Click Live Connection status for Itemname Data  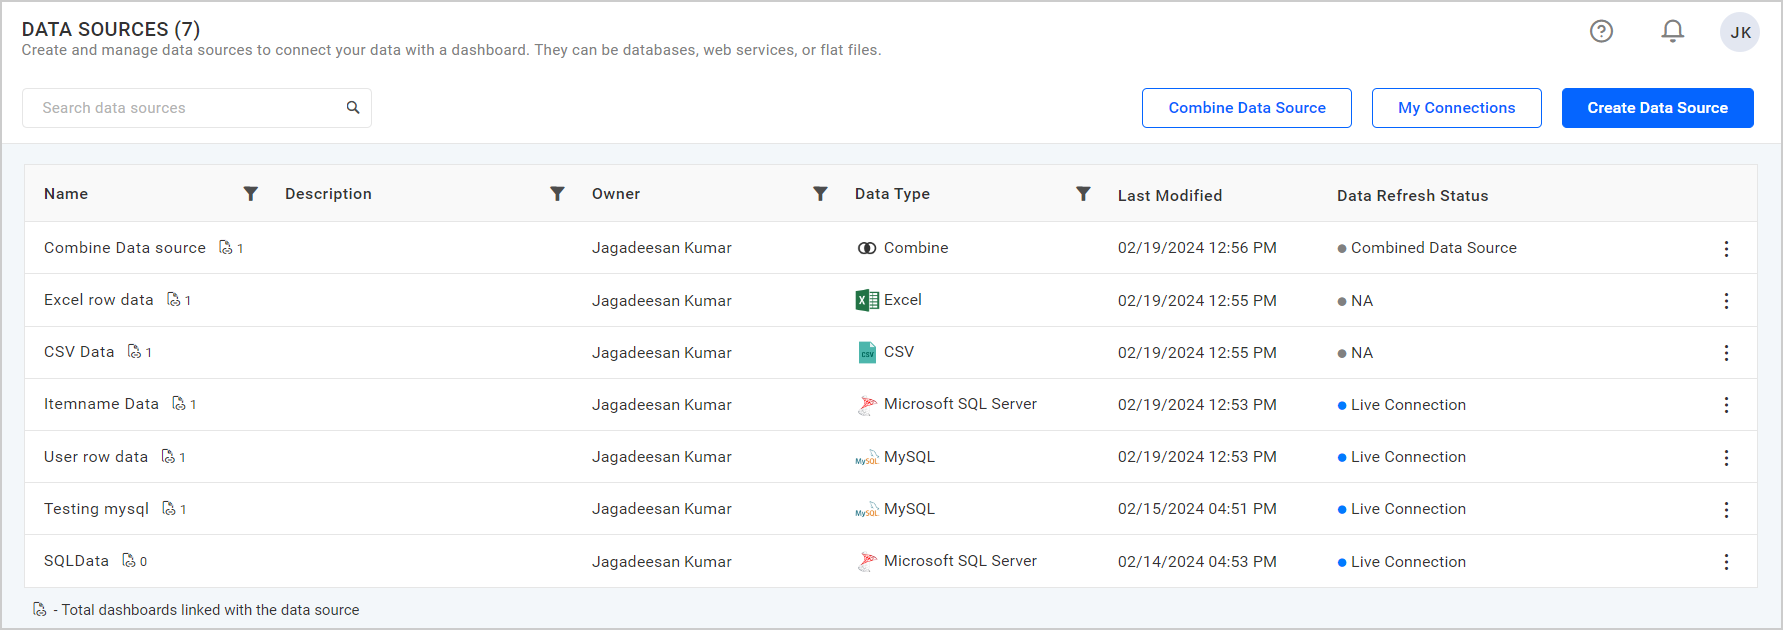1408,404
